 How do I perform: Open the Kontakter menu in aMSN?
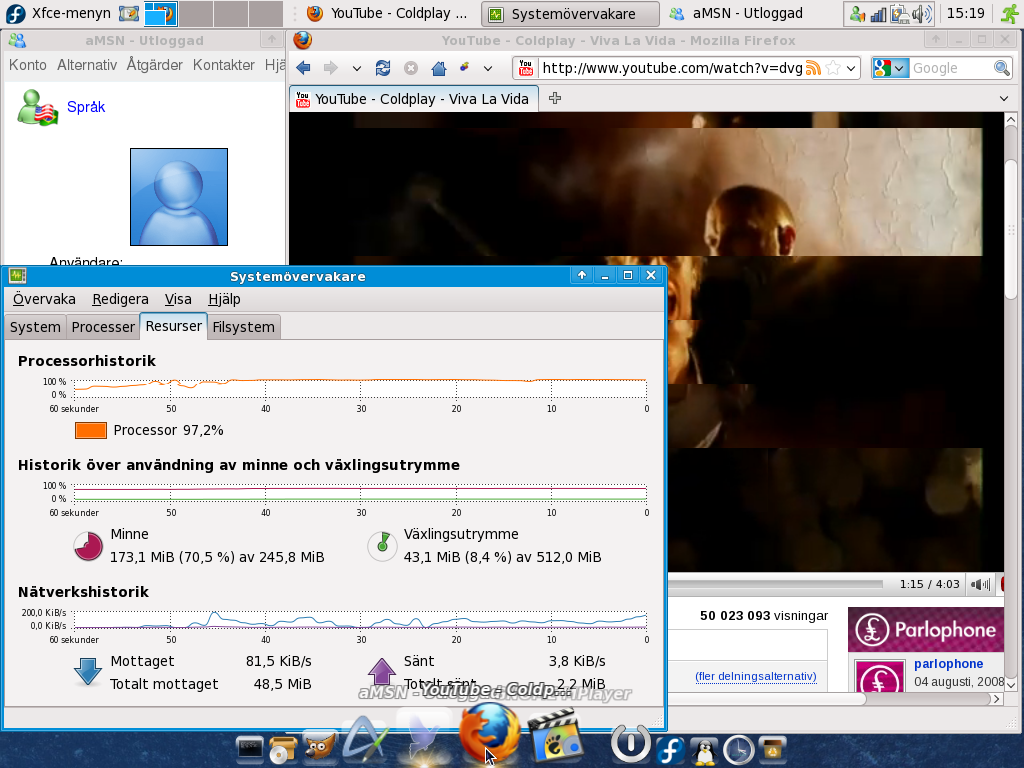223,65
